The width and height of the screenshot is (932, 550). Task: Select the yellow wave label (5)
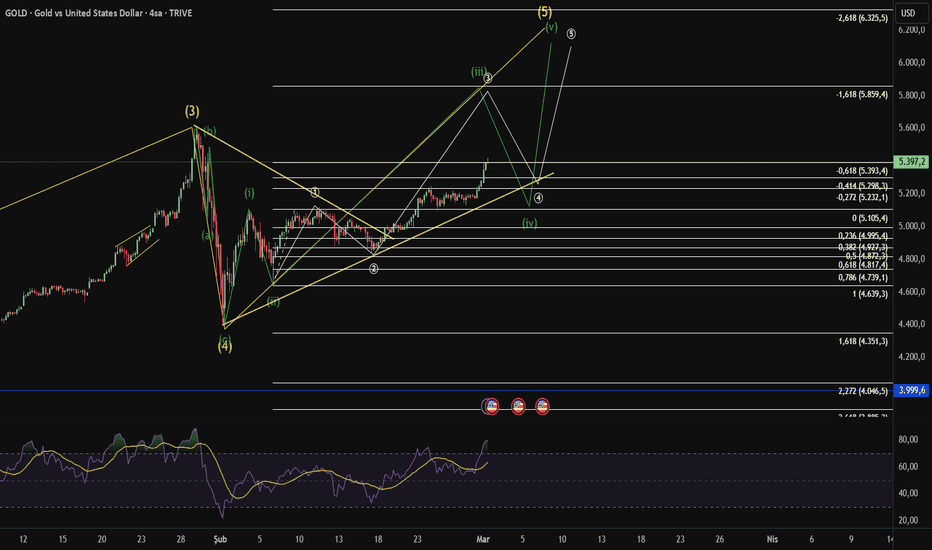pos(545,11)
